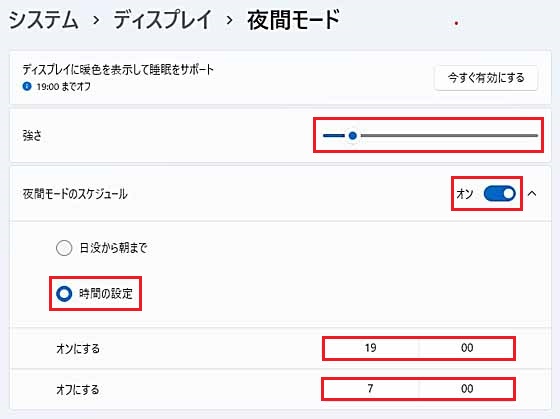Image resolution: width=560 pixels, height=419 pixels.
Task: Go to ディスプレイ in the breadcrumb
Action: (162, 20)
